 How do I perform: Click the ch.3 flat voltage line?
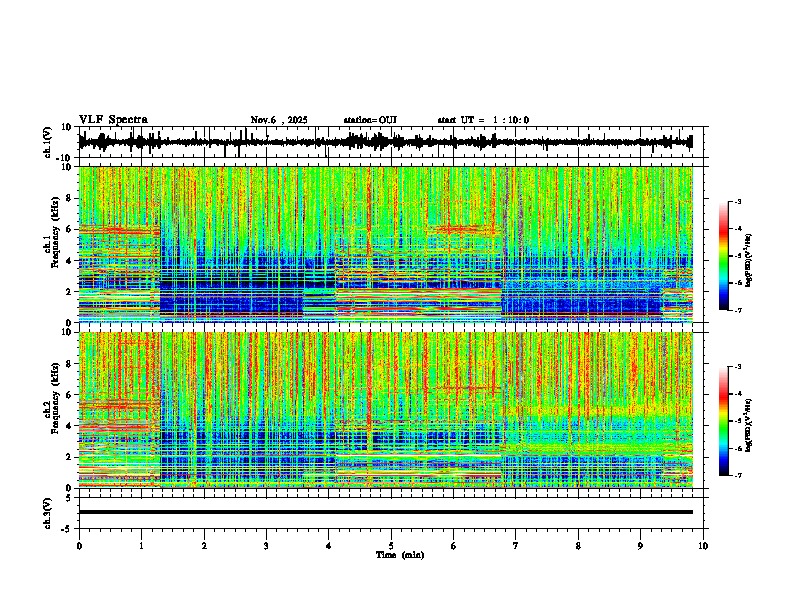pyautogui.click(x=385, y=512)
